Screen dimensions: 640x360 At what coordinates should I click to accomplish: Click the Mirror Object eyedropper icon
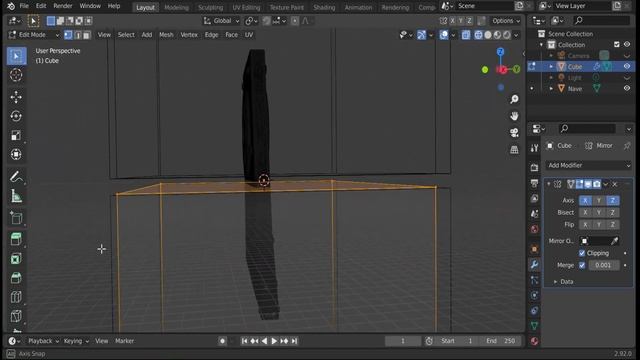point(614,241)
